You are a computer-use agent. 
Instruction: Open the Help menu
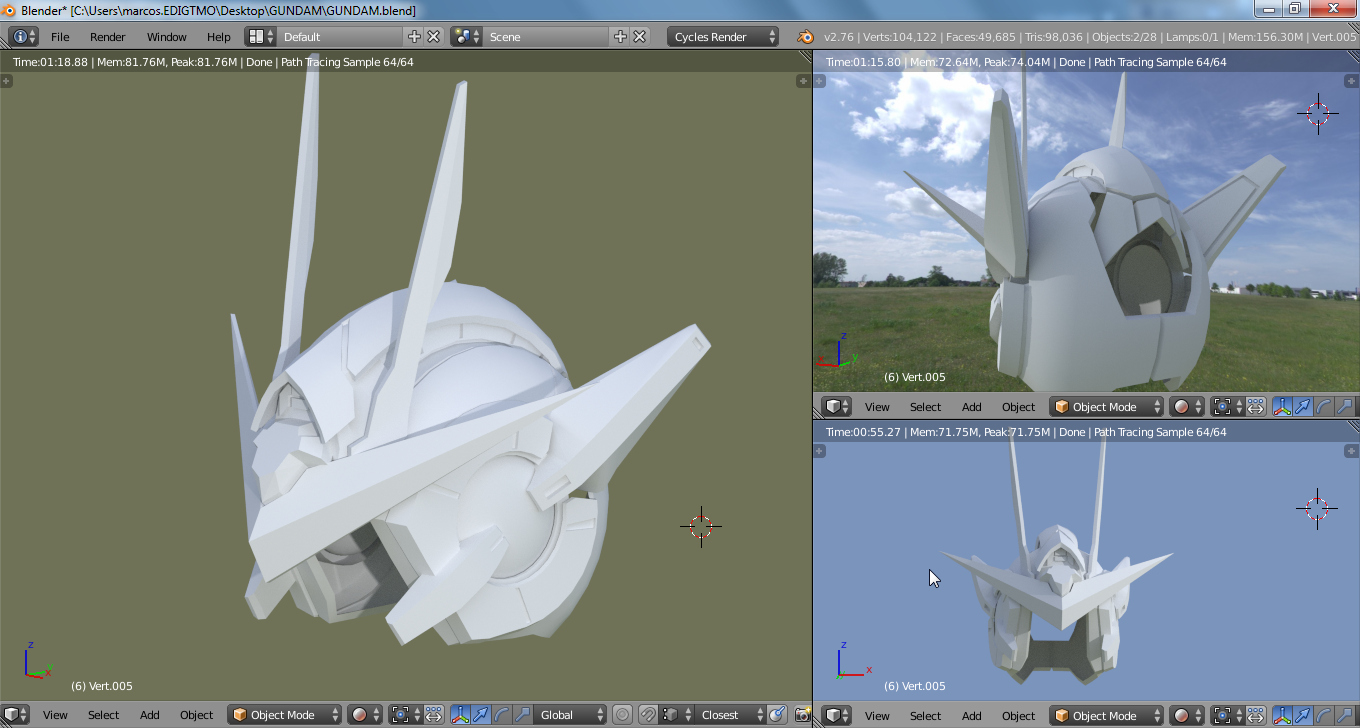(219, 37)
